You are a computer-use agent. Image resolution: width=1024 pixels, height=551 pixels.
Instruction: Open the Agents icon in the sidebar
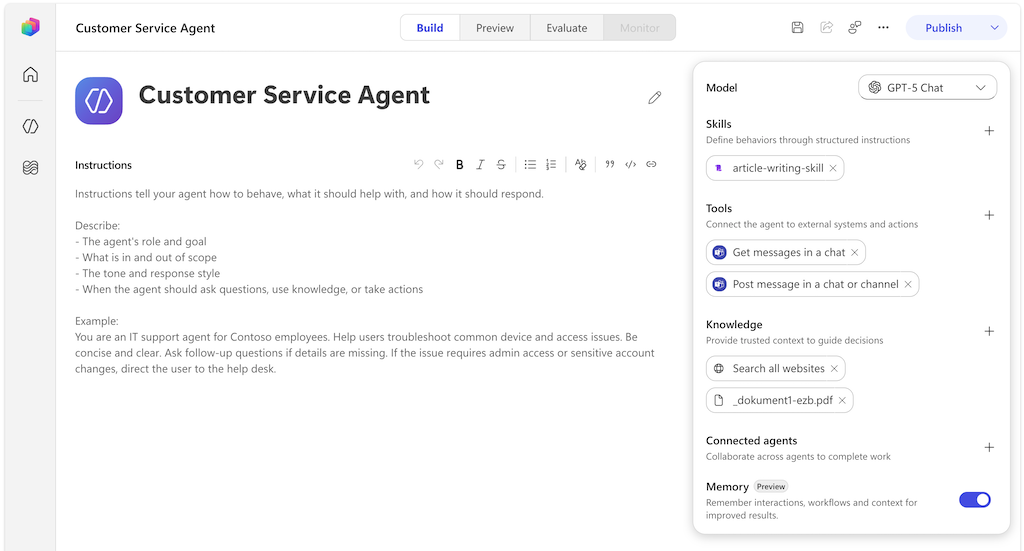coord(30,126)
